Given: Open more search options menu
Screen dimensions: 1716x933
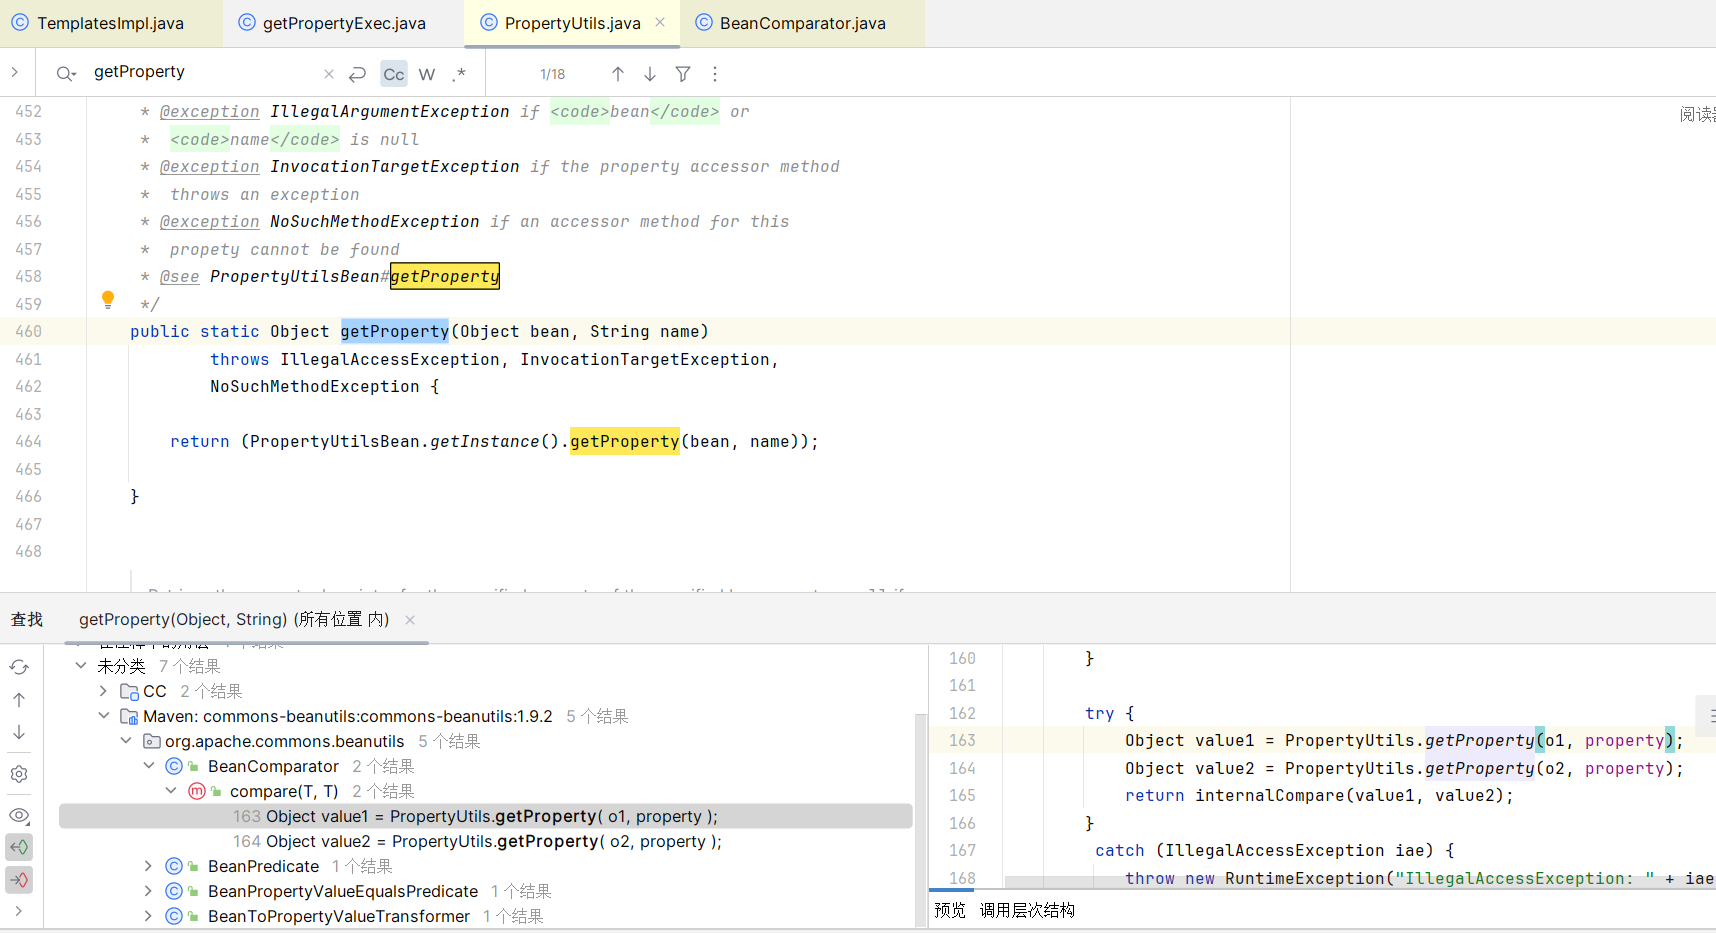Looking at the screenshot, I should click(x=715, y=74).
